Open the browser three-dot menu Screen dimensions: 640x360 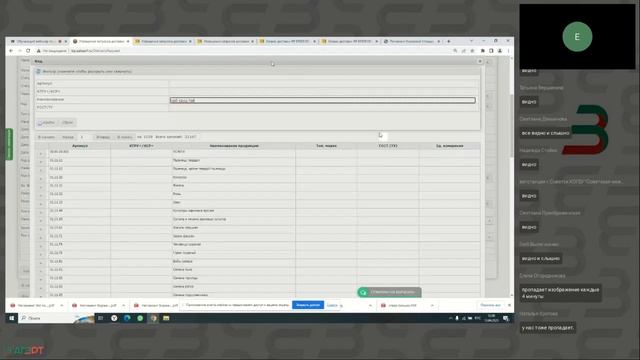coord(508,51)
